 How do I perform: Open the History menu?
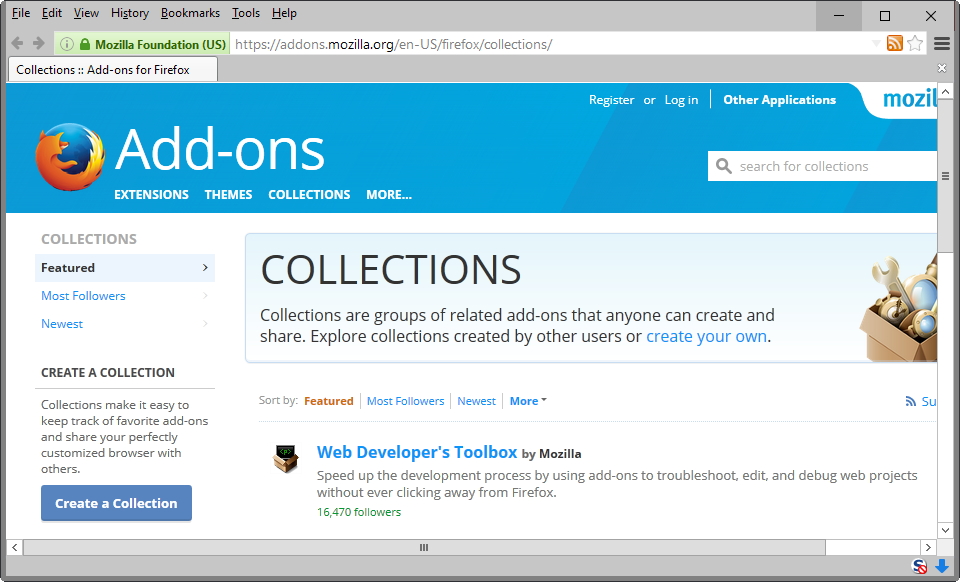(x=130, y=13)
